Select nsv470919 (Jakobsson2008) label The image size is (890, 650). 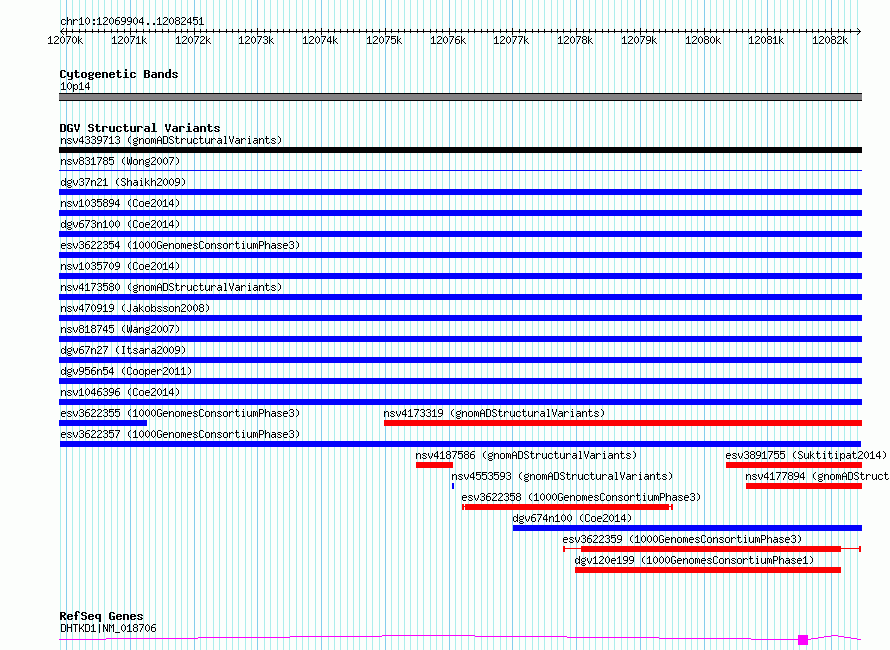coord(135,308)
